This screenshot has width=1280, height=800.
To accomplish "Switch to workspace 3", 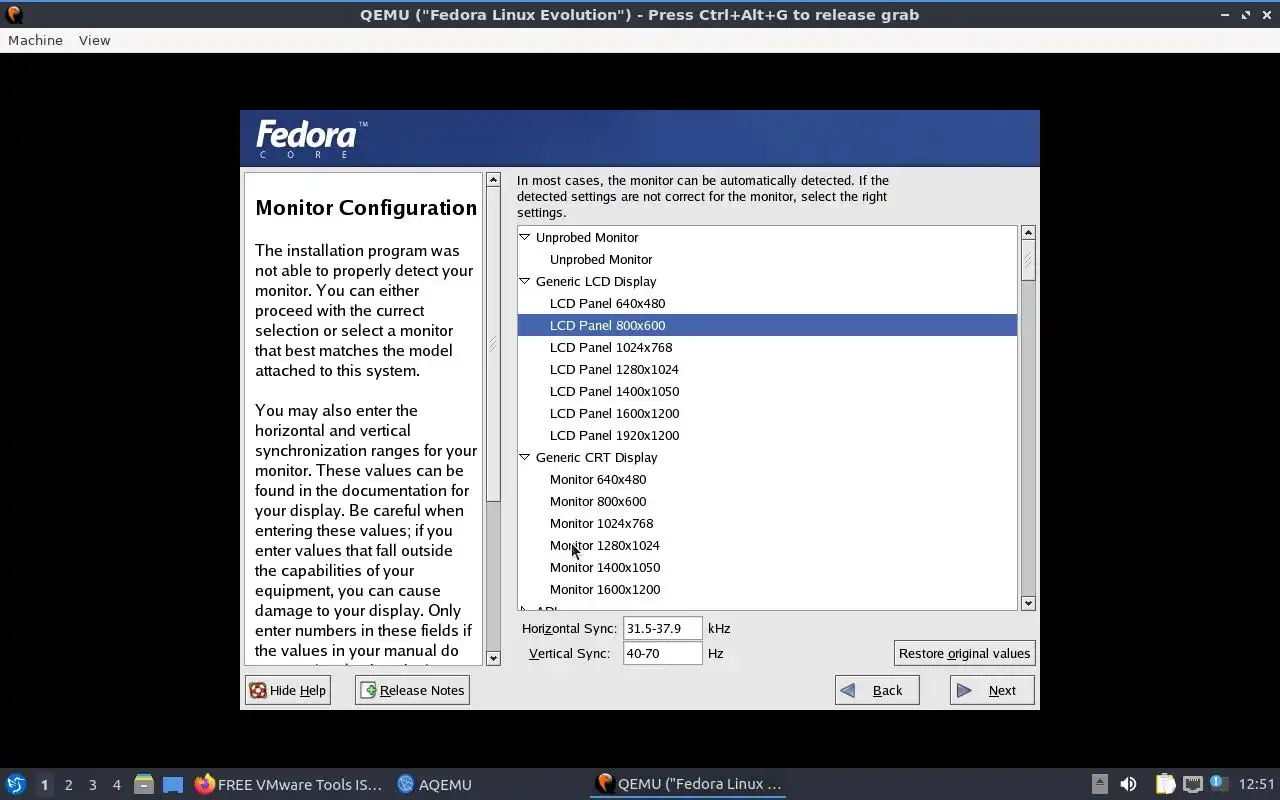I will point(92,785).
